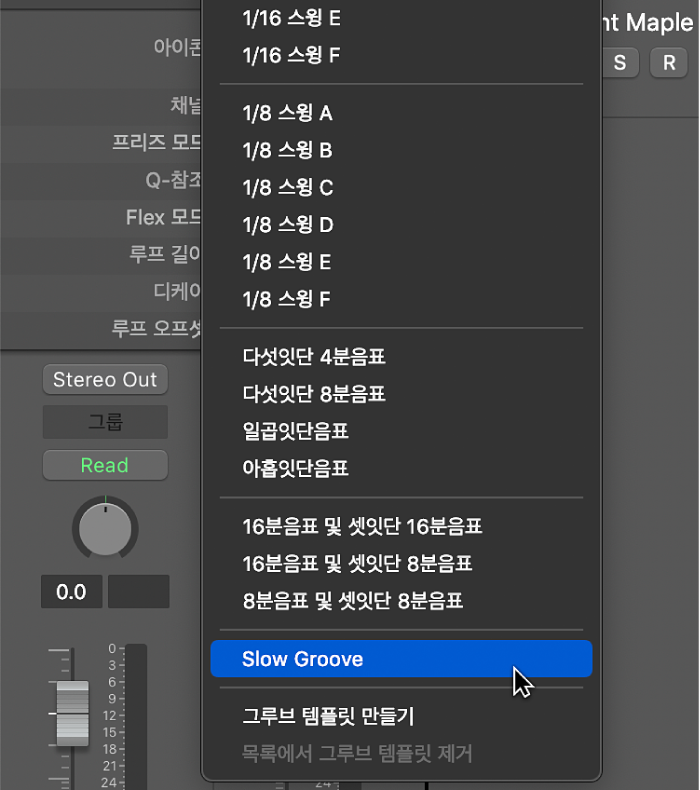
Task: Click the 프리즈 모드 inspector row
Action: pos(101,143)
